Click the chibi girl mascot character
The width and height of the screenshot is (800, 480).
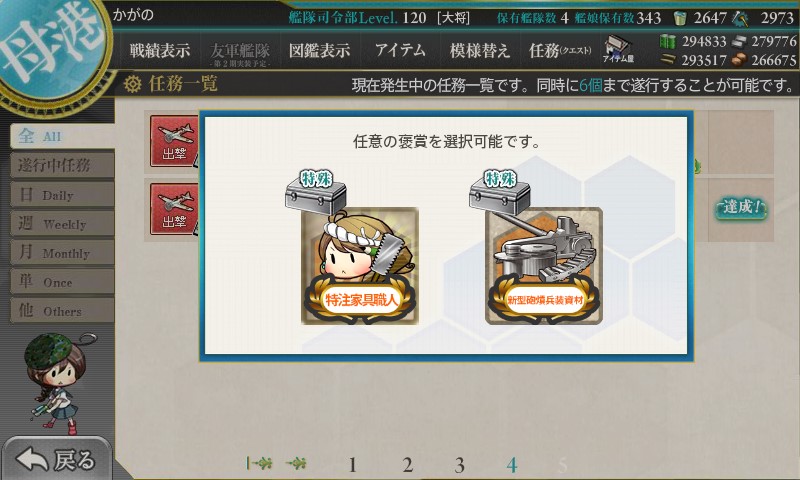(57, 382)
